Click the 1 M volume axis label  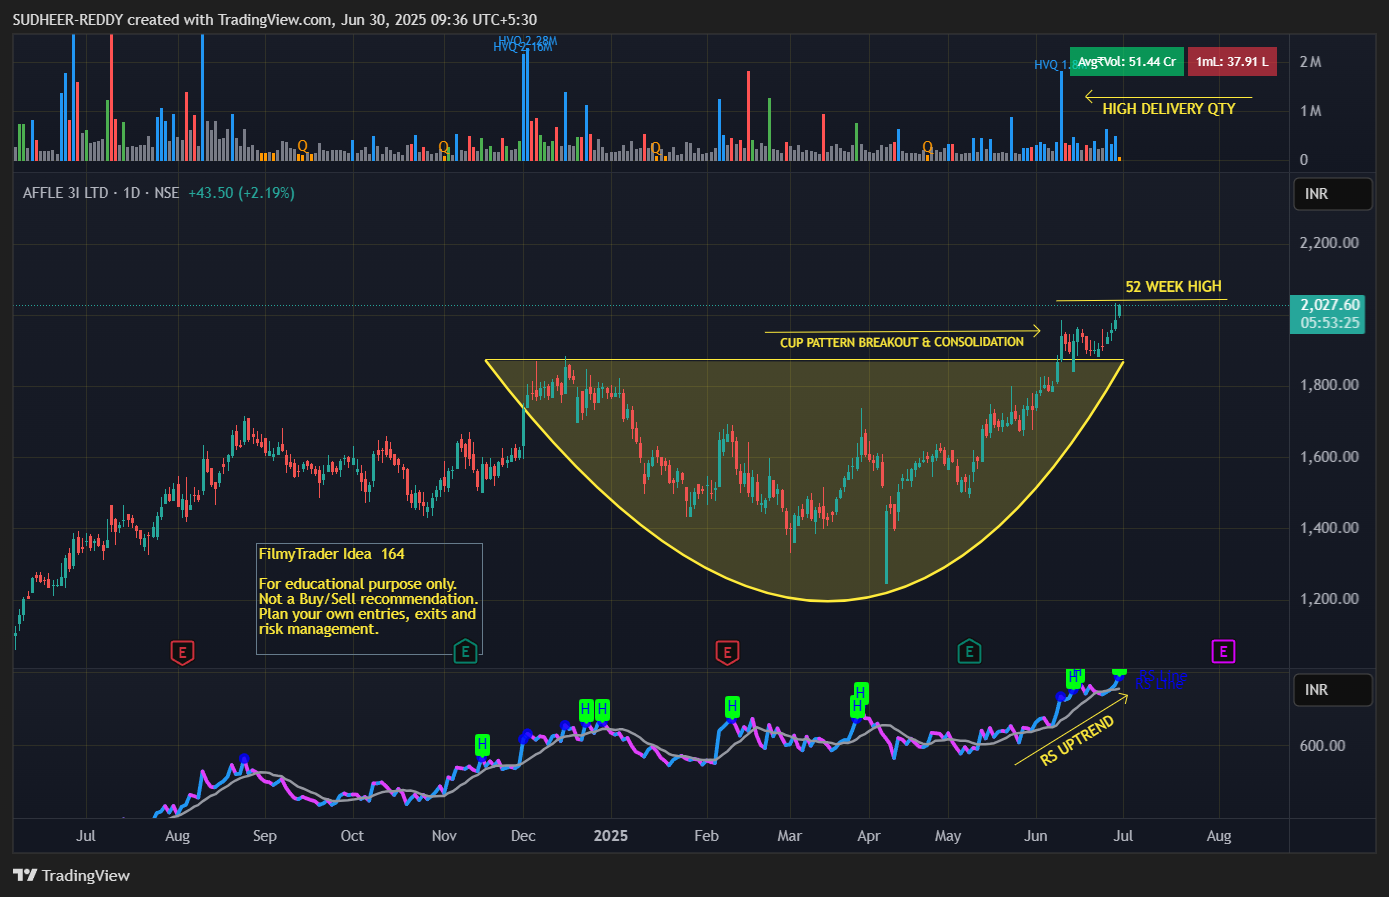click(x=1310, y=111)
